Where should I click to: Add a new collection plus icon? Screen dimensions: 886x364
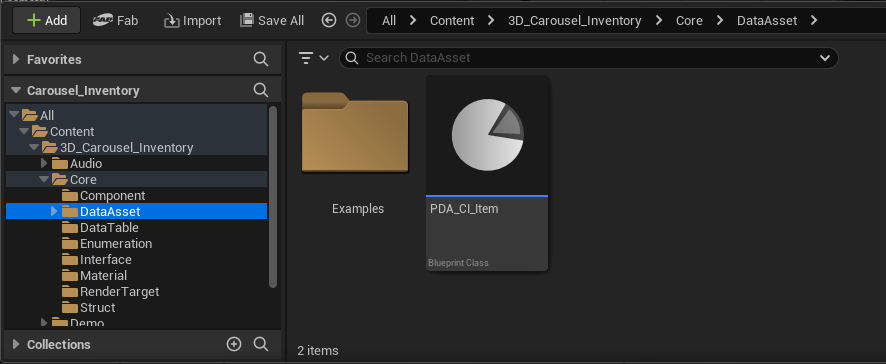pyautogui.click(x=234, y=344)
